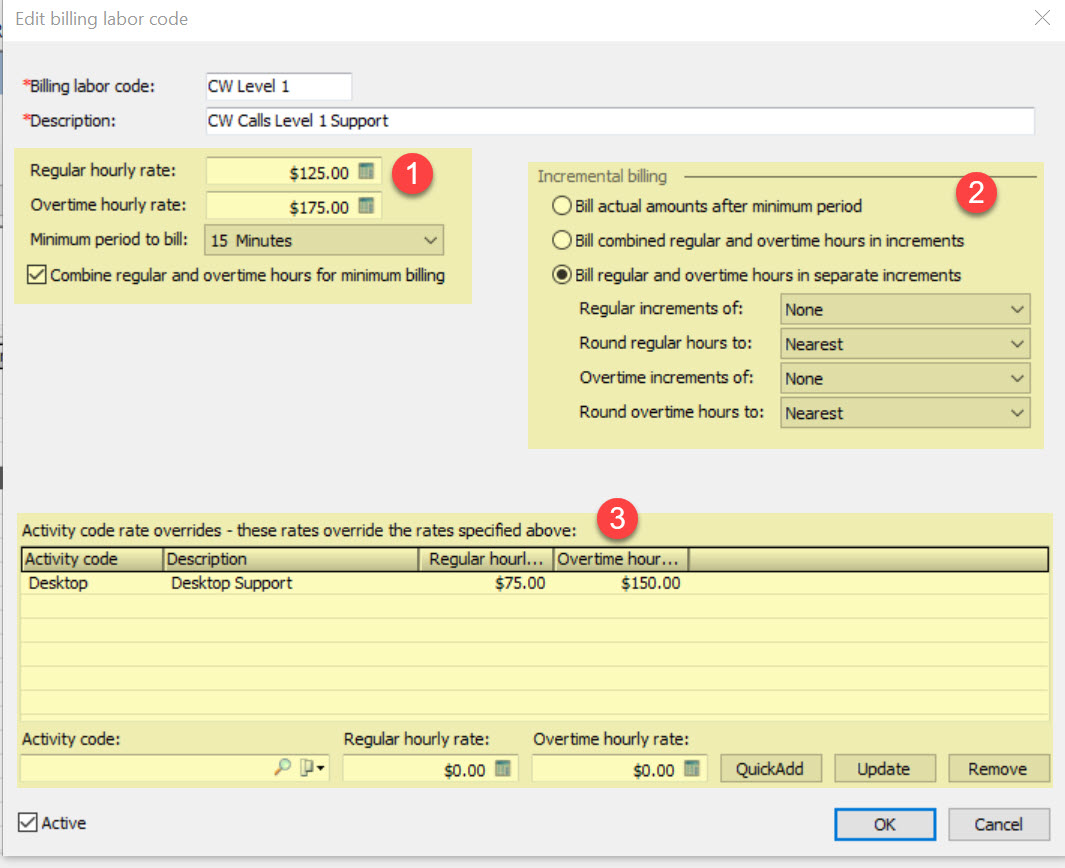Open the Round regular hours to dropdown

pos(905,344)
